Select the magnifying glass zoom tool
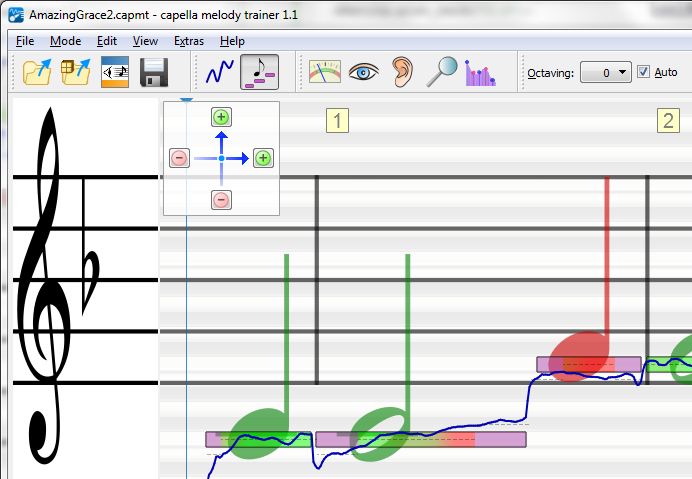Viewport: 692px width, 479px height. [441, 72]
